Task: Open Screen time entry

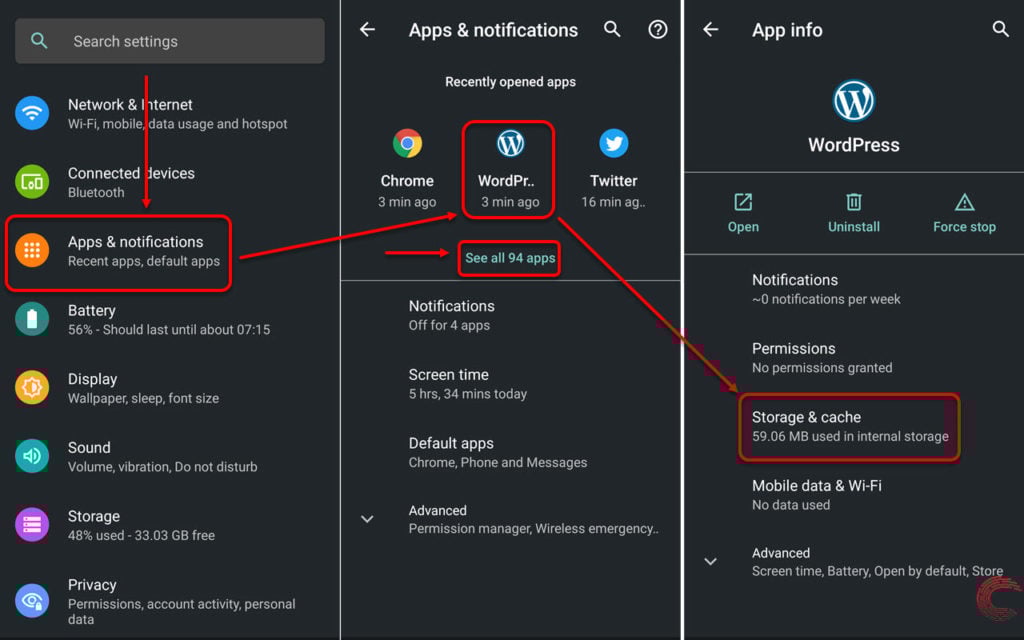Action: click(x=511, y=384)
